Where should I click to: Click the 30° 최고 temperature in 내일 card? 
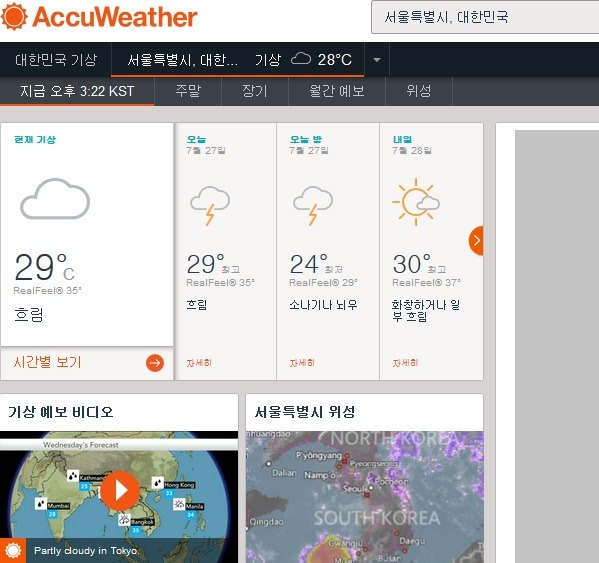(419, 264)
